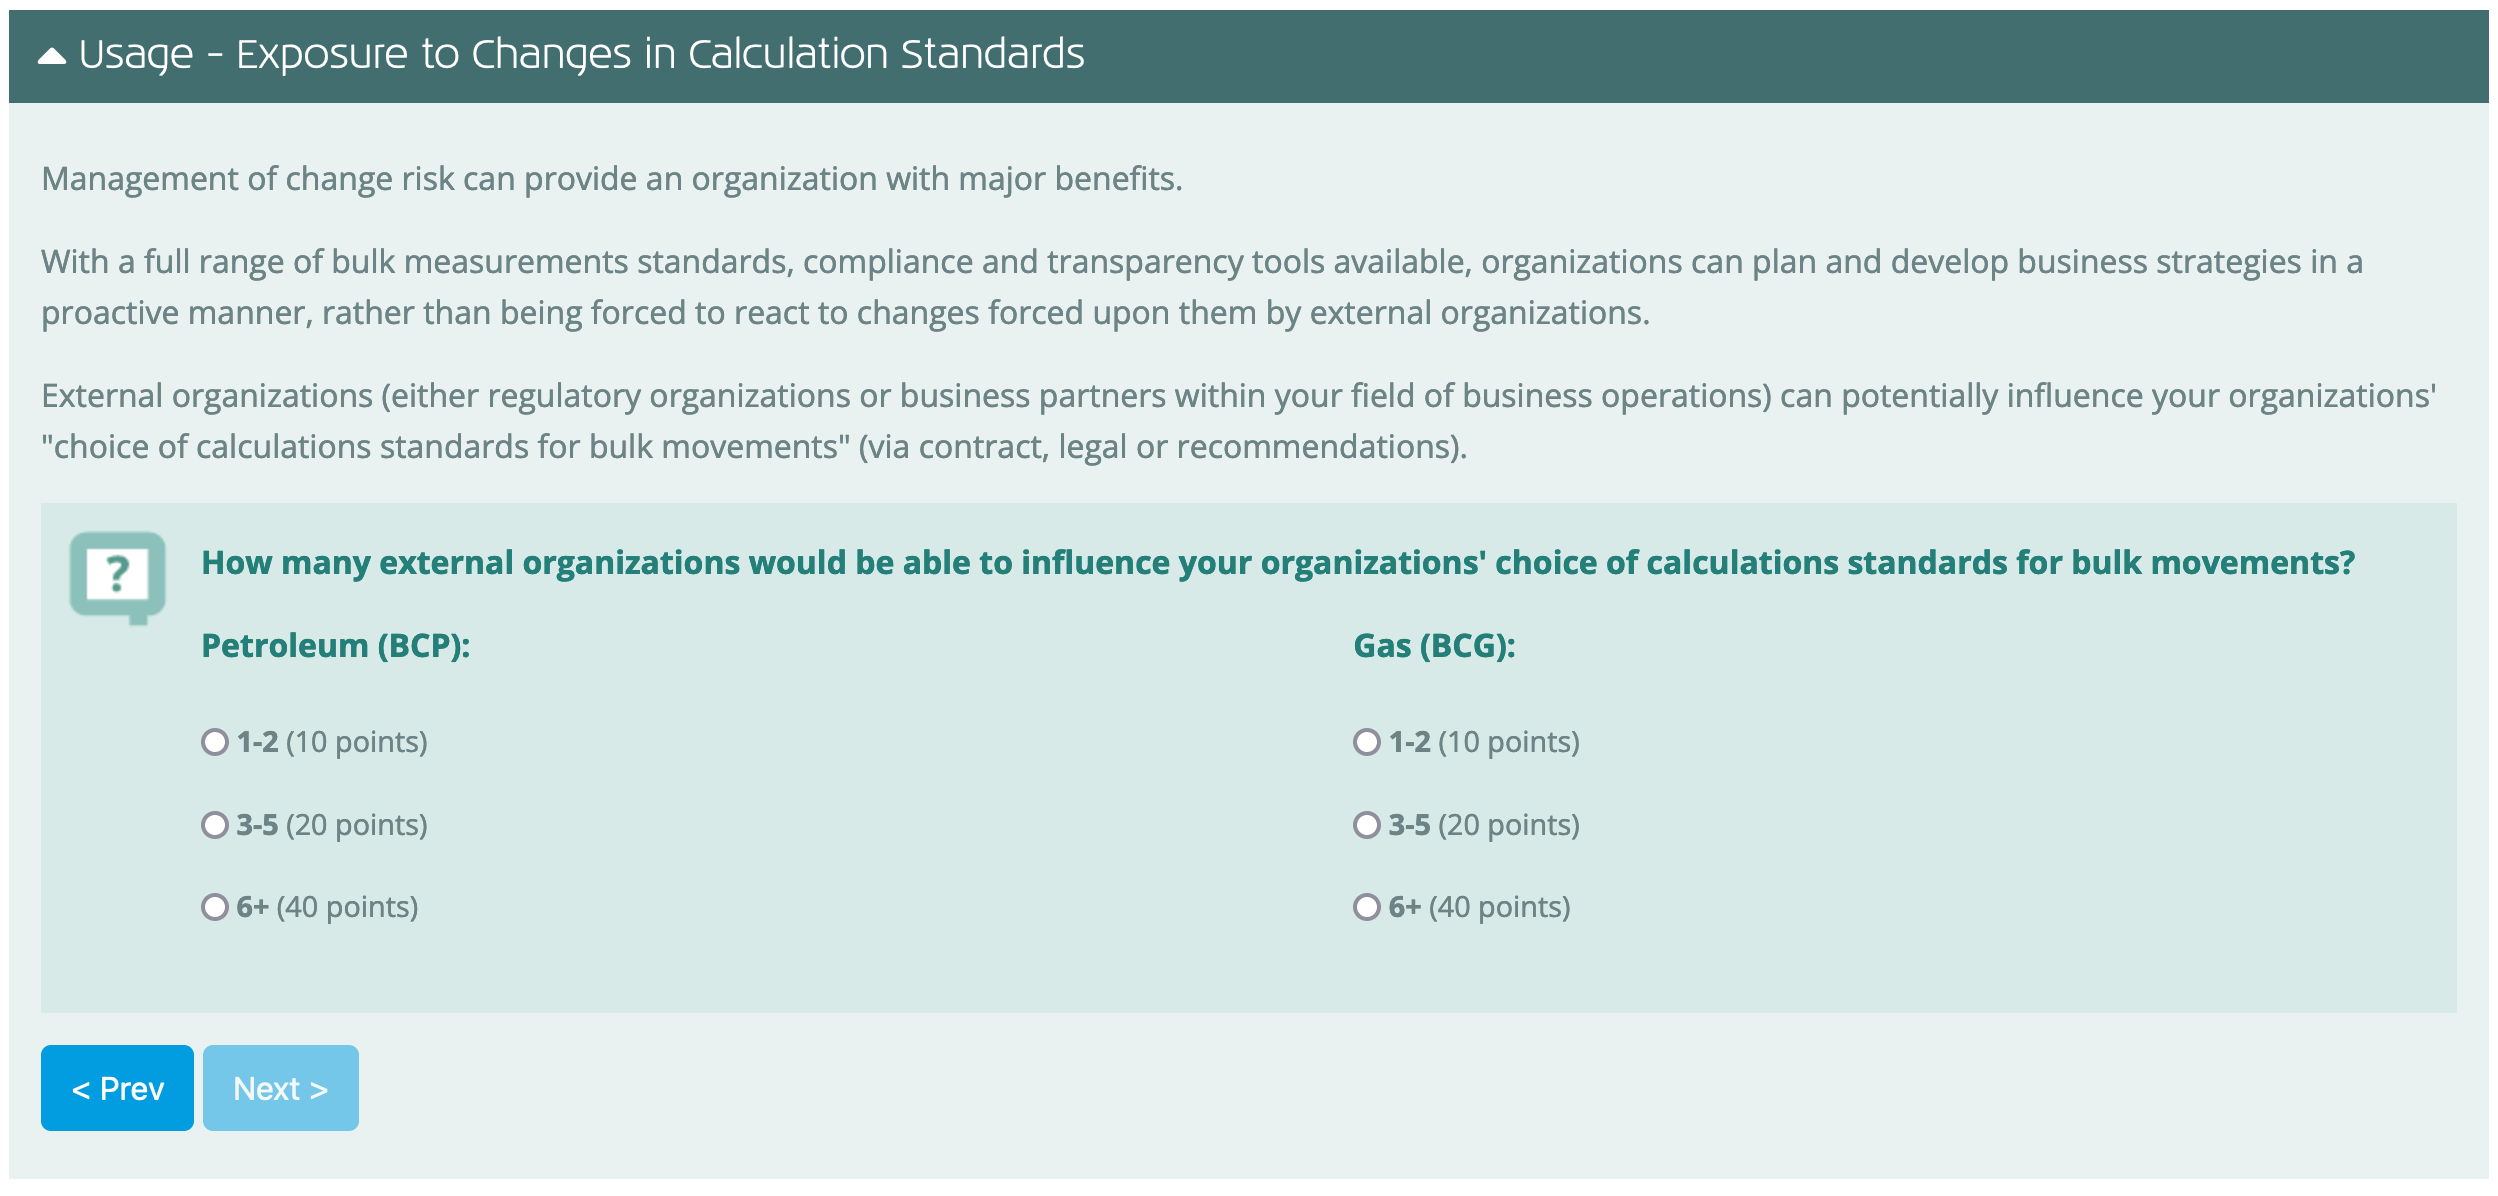
Task: Click the Next button
Action: point(280,1088)
